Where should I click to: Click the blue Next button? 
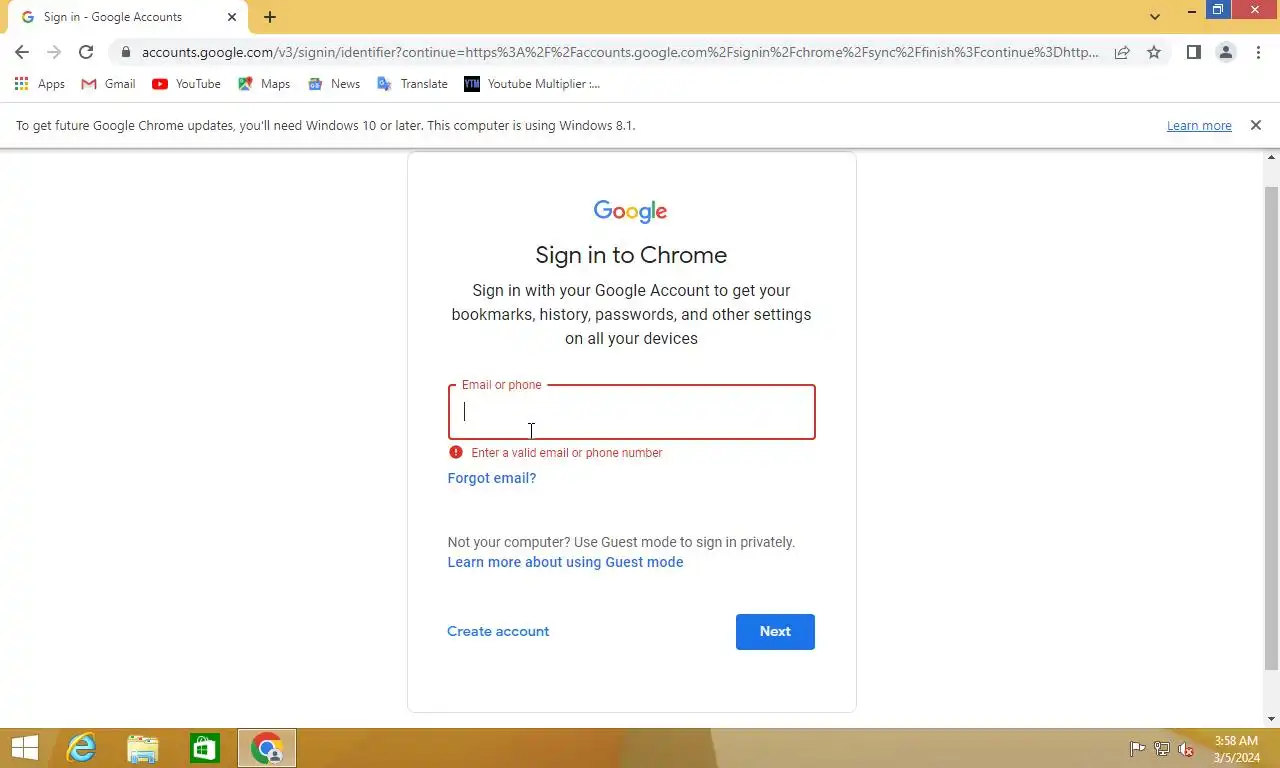775,632
